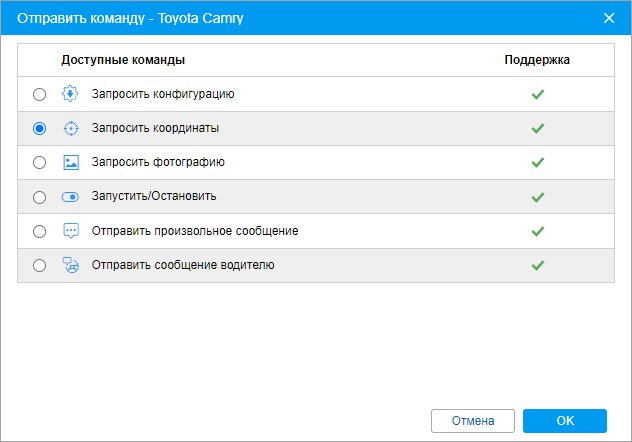Click the picture icon for Запросить фотографию
Viewport: 632px width, 442px height.
pos(70,162)
